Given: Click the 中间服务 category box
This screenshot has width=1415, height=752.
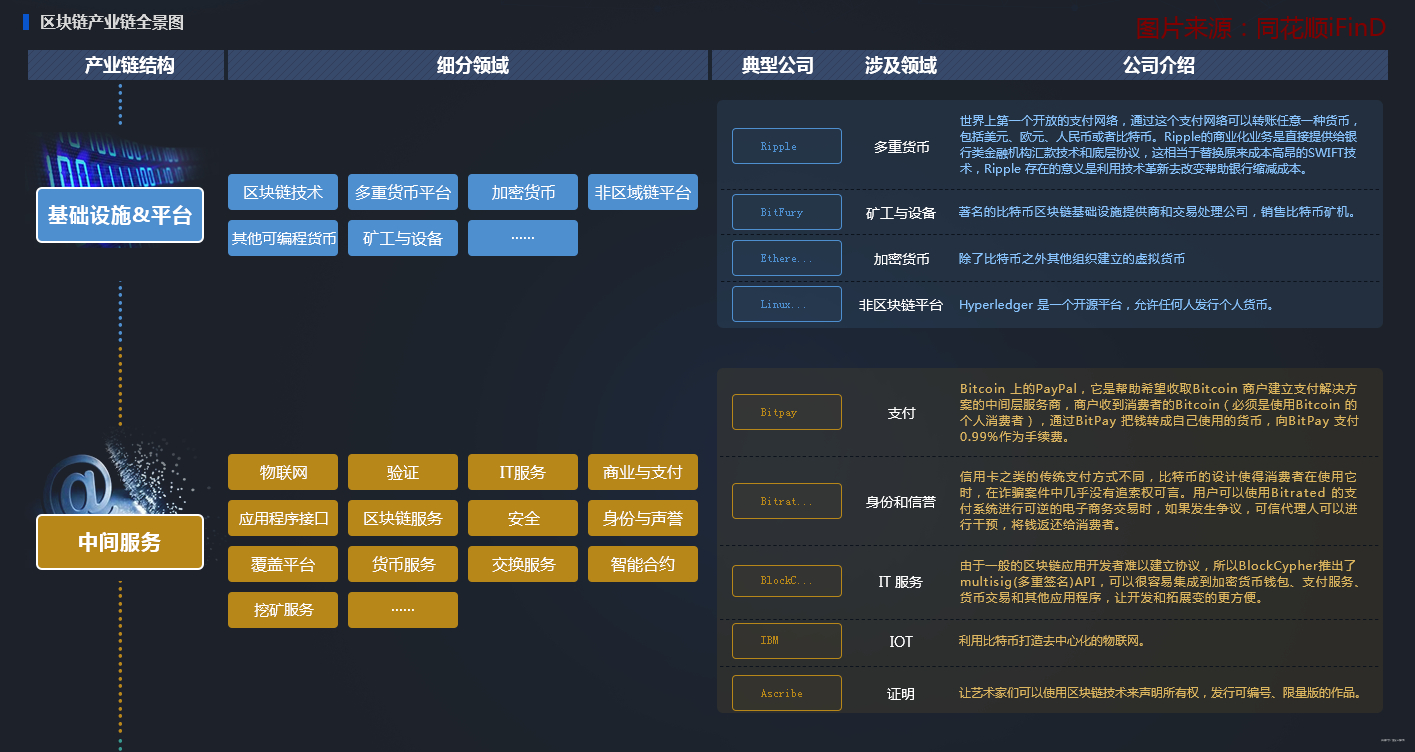Looking at the screenshot, I should click(120, 542).
